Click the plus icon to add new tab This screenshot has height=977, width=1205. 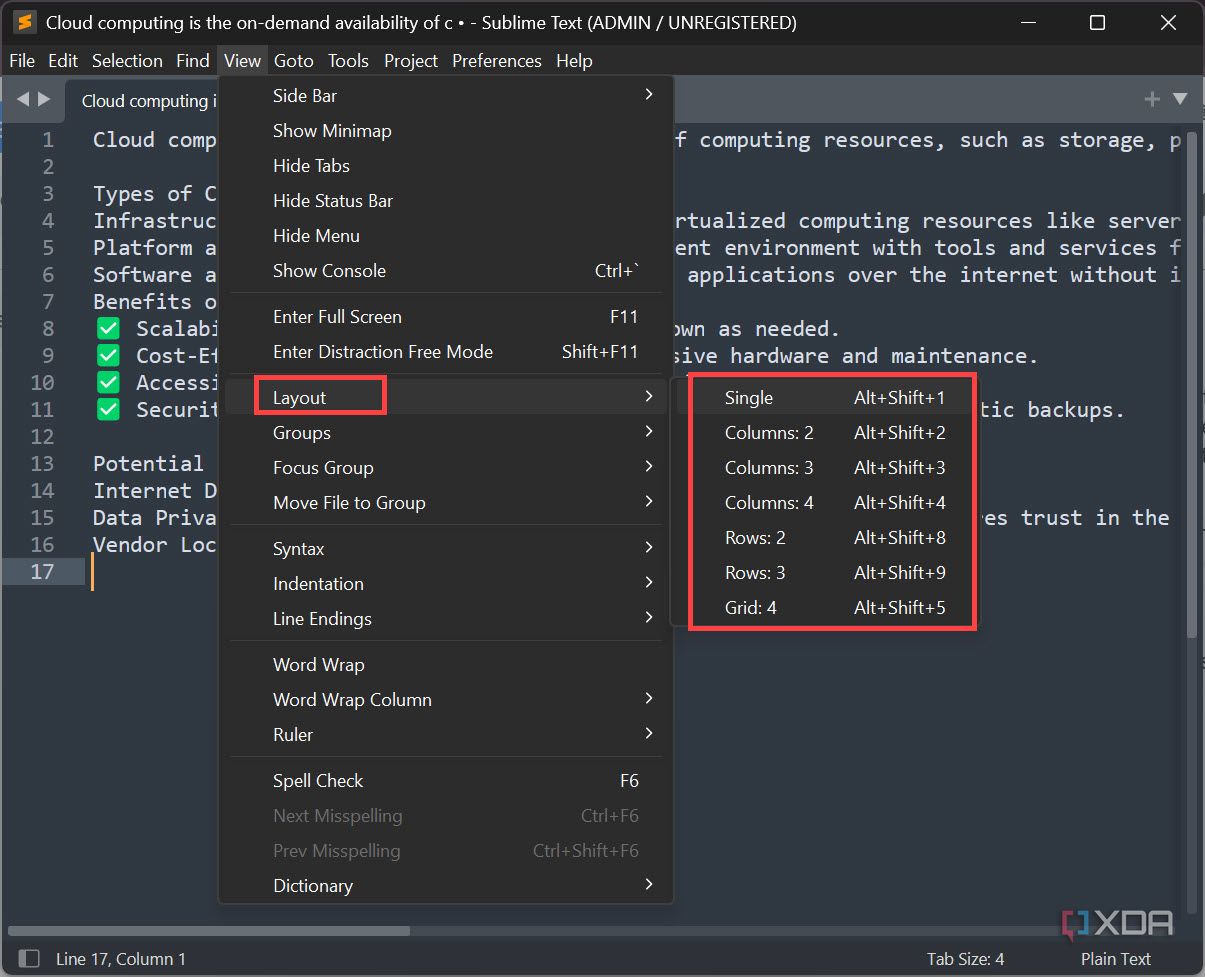point(1152,99)
